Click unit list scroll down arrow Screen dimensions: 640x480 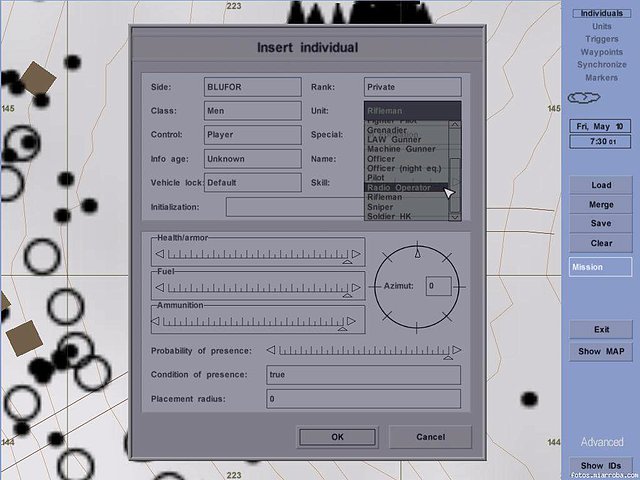coord(455,217)
